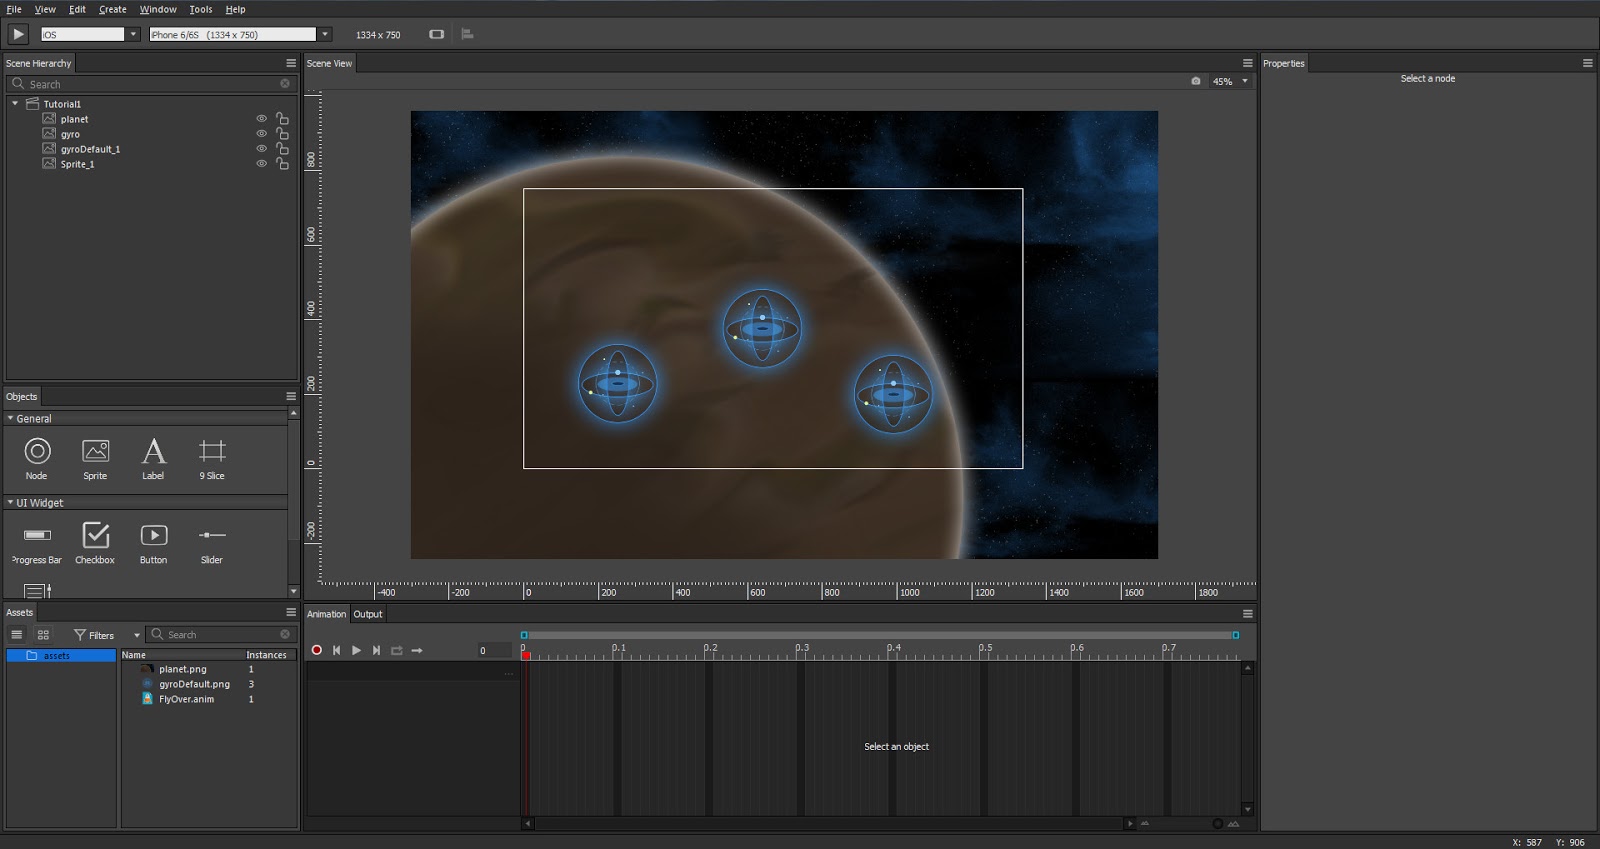
Task: Open Scene View panel options menu icon
Action: 1247,63
